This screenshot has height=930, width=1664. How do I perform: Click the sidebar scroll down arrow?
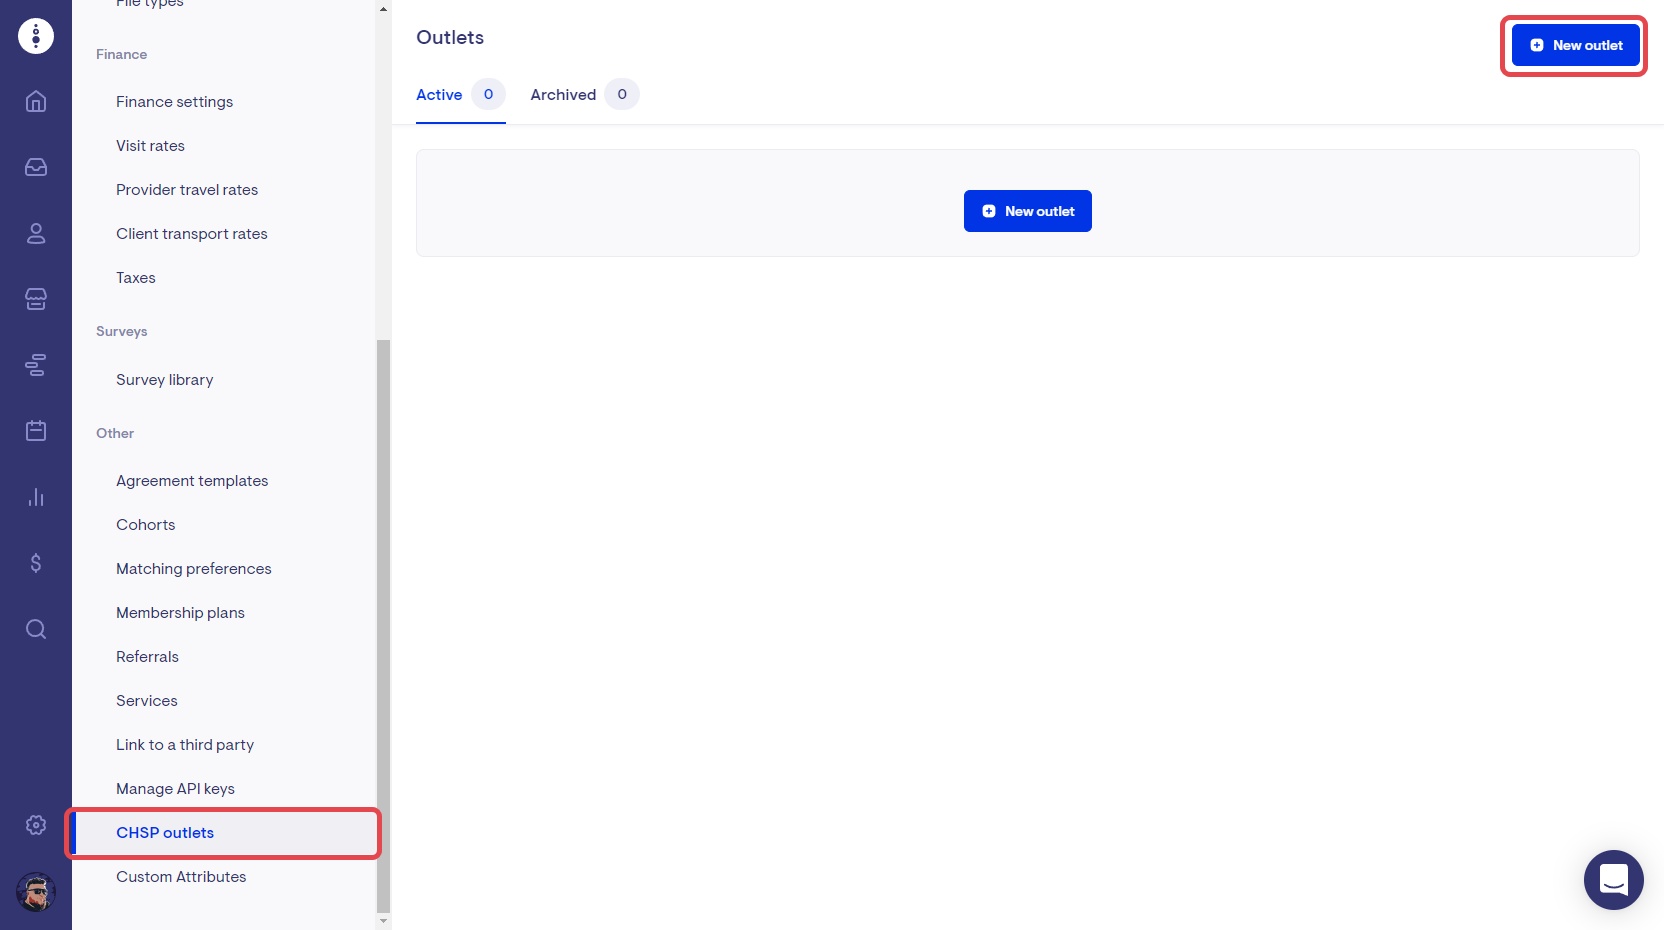click(383, 921)
